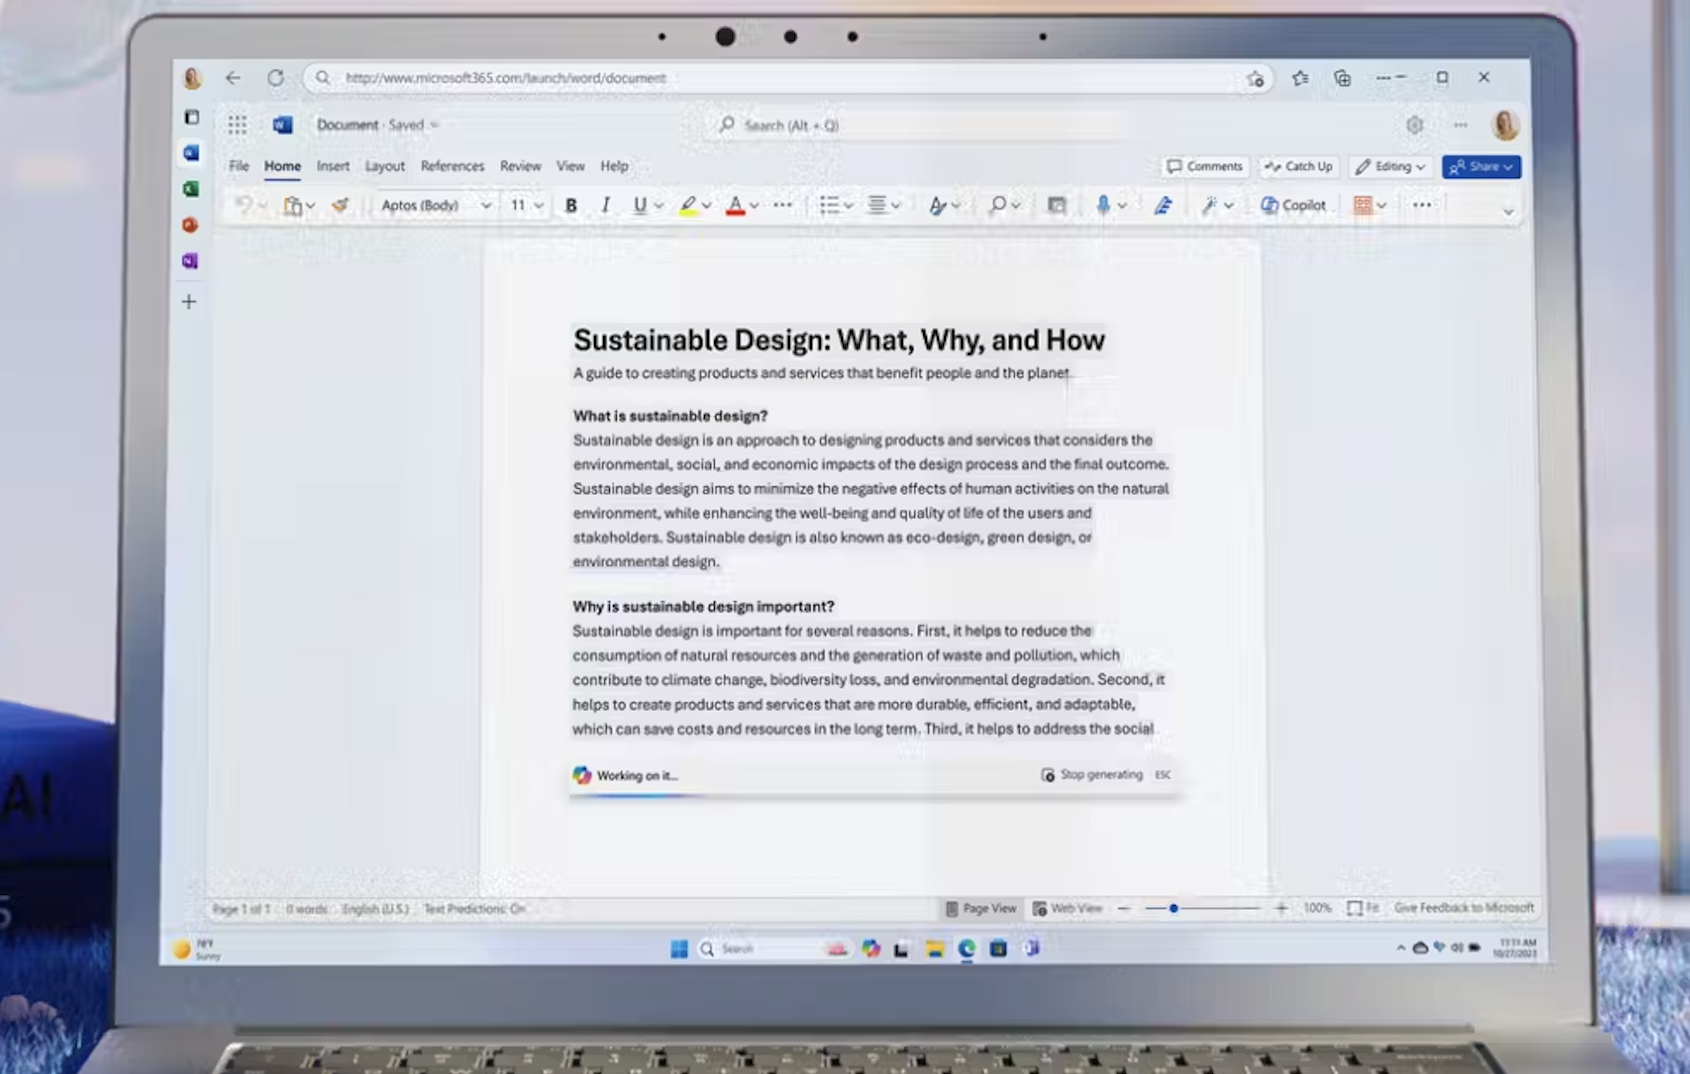The width and height of the screenshot is (1690, 1074).
Task: Add a new app with sidebar plus
Action: [189, 302]
